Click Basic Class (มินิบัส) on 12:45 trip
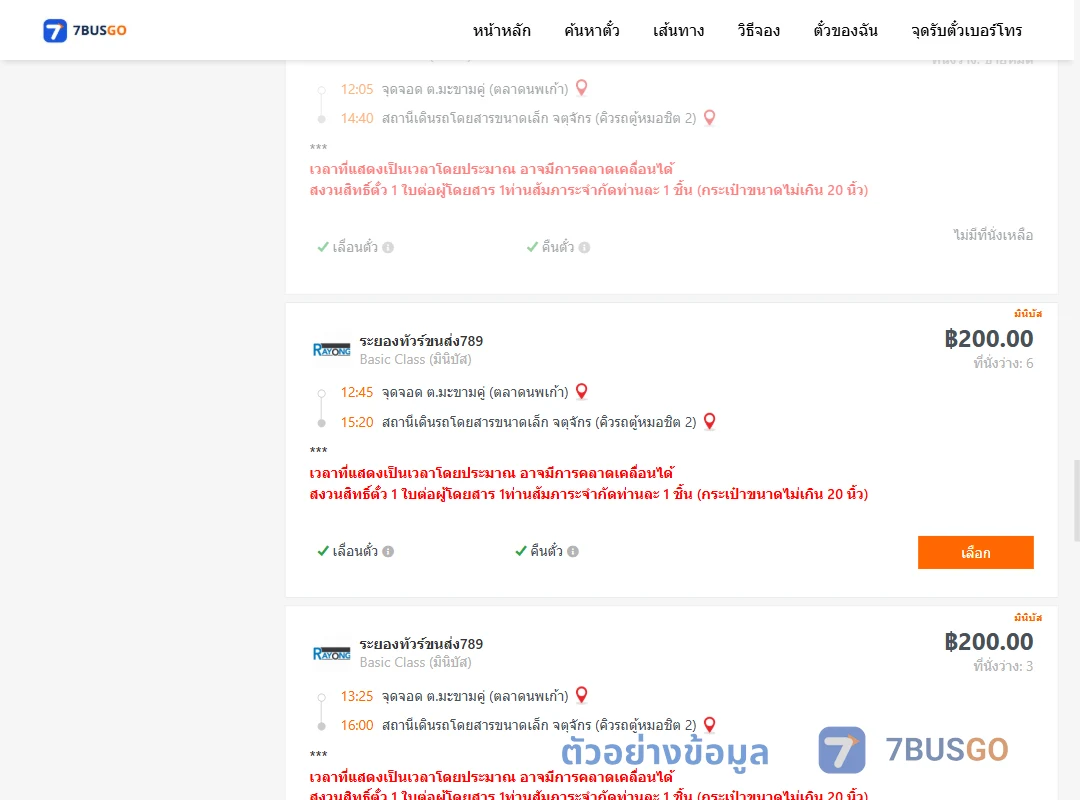This screenshot has height=800, width=1080. [x=415, y=360]
